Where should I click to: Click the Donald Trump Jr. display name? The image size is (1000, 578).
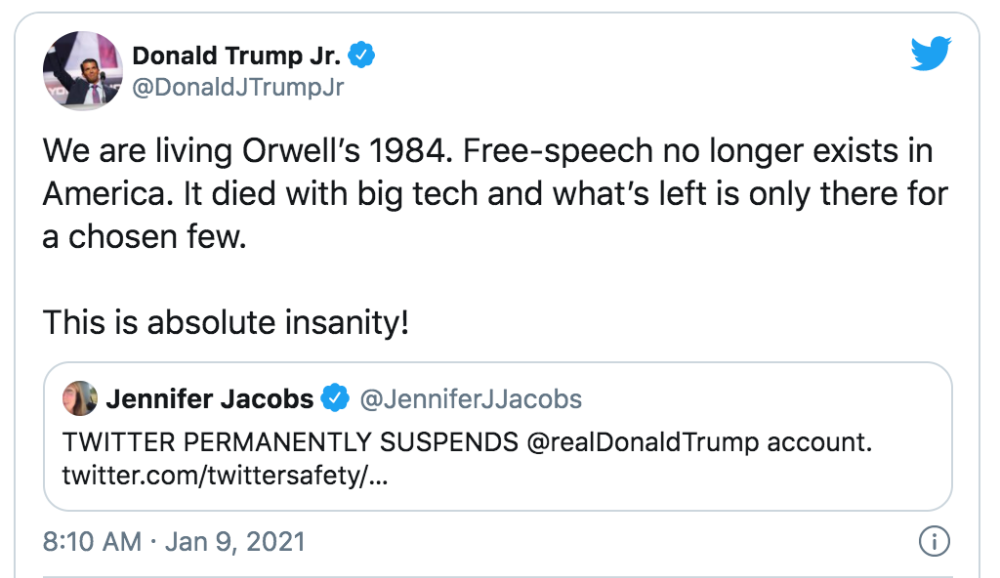coord(237,56)
